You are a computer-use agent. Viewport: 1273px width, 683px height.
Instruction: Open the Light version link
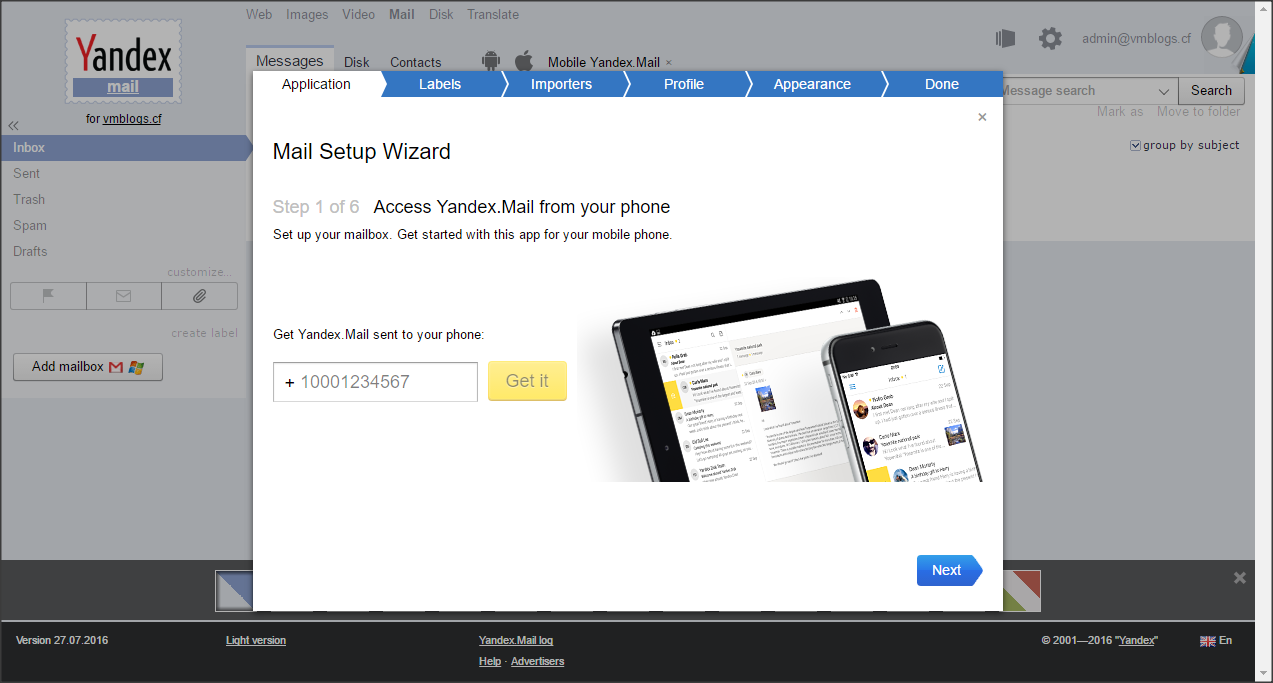point(256,640)
